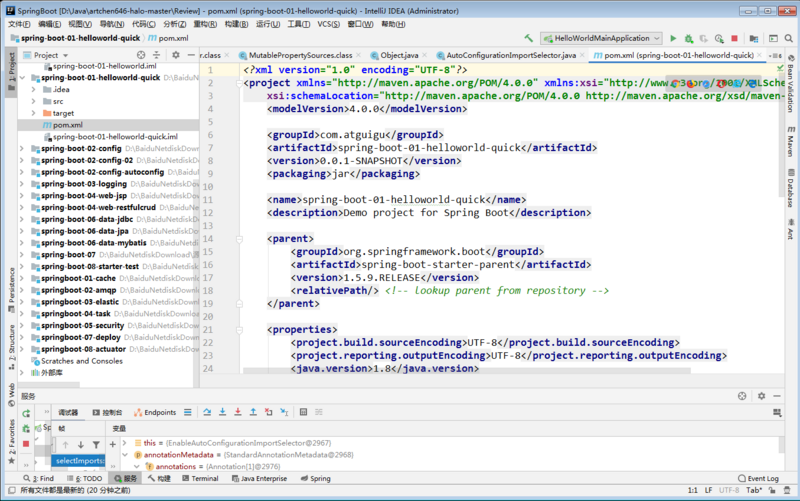Click Drop Frame icon in the debugger toolbar
This screenshot has height=501, width=800.
pos(268,412)
